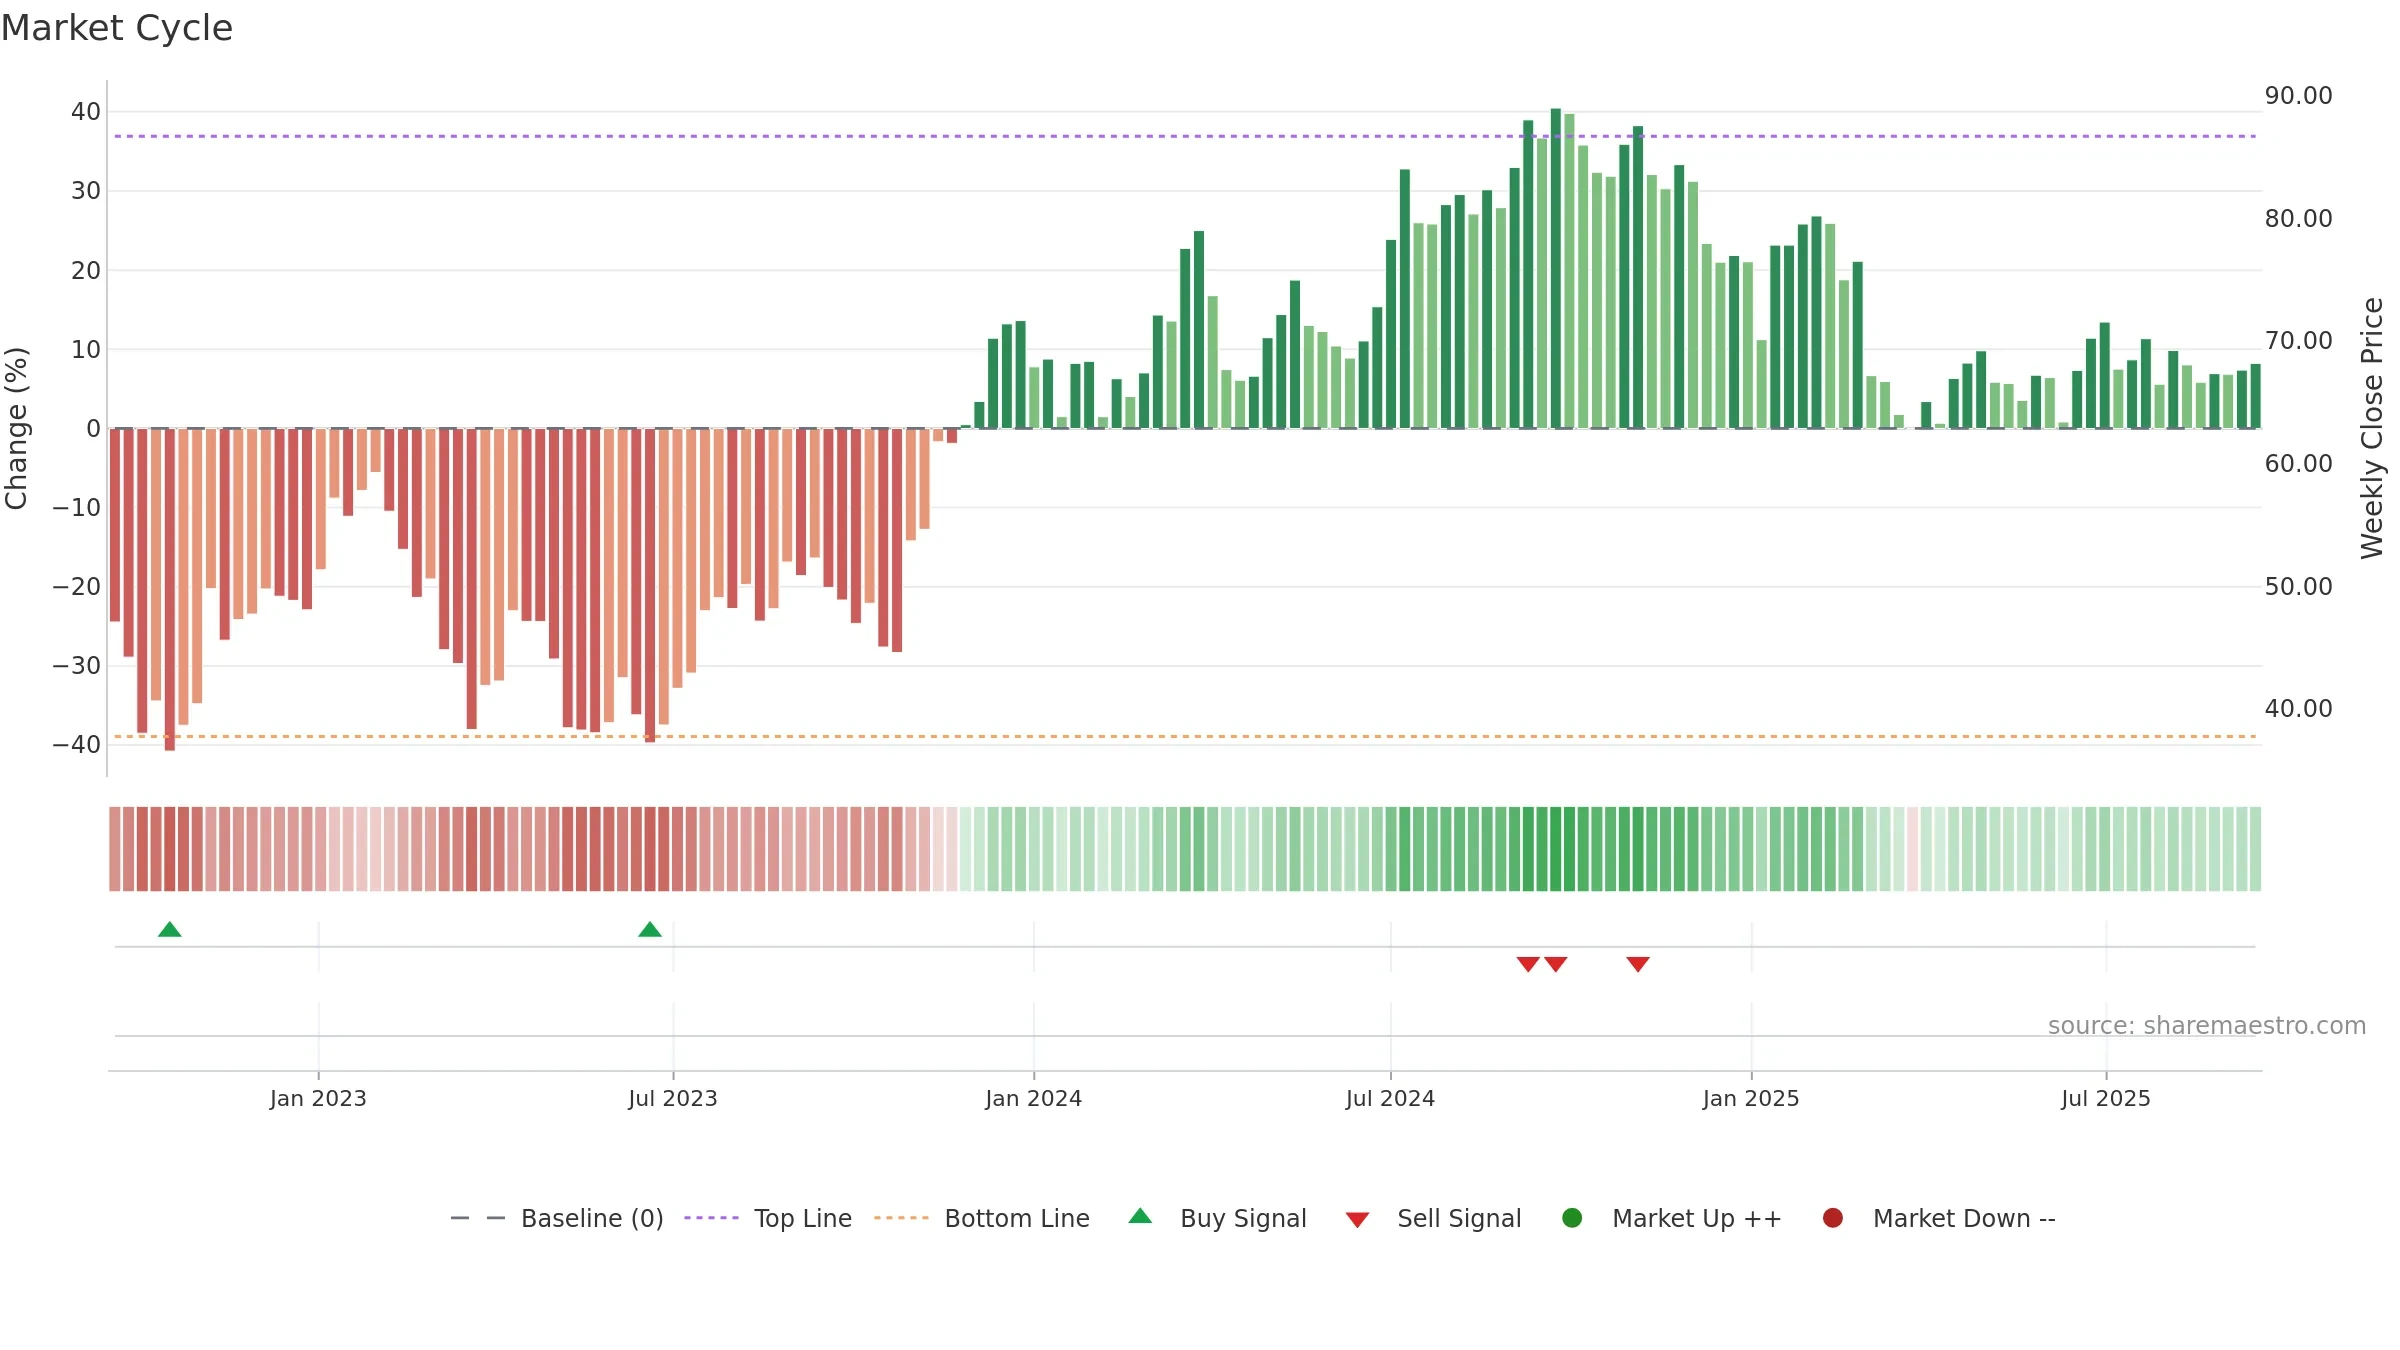Toggle the Market Down -- legend item

pos(1939,1218)
